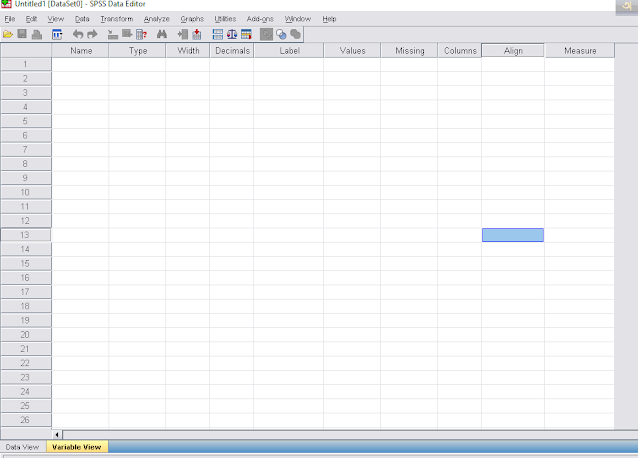Select row header 1
The width and height of the screenshot is (638, 458).
[x=26, y=64]
